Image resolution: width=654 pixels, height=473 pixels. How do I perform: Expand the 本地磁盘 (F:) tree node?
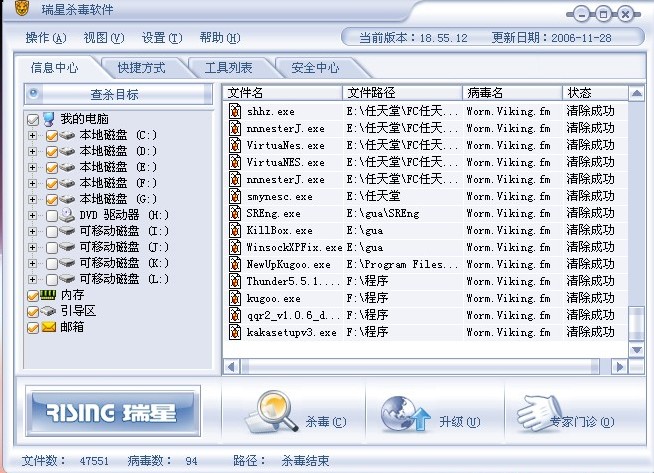click(32, 184)
